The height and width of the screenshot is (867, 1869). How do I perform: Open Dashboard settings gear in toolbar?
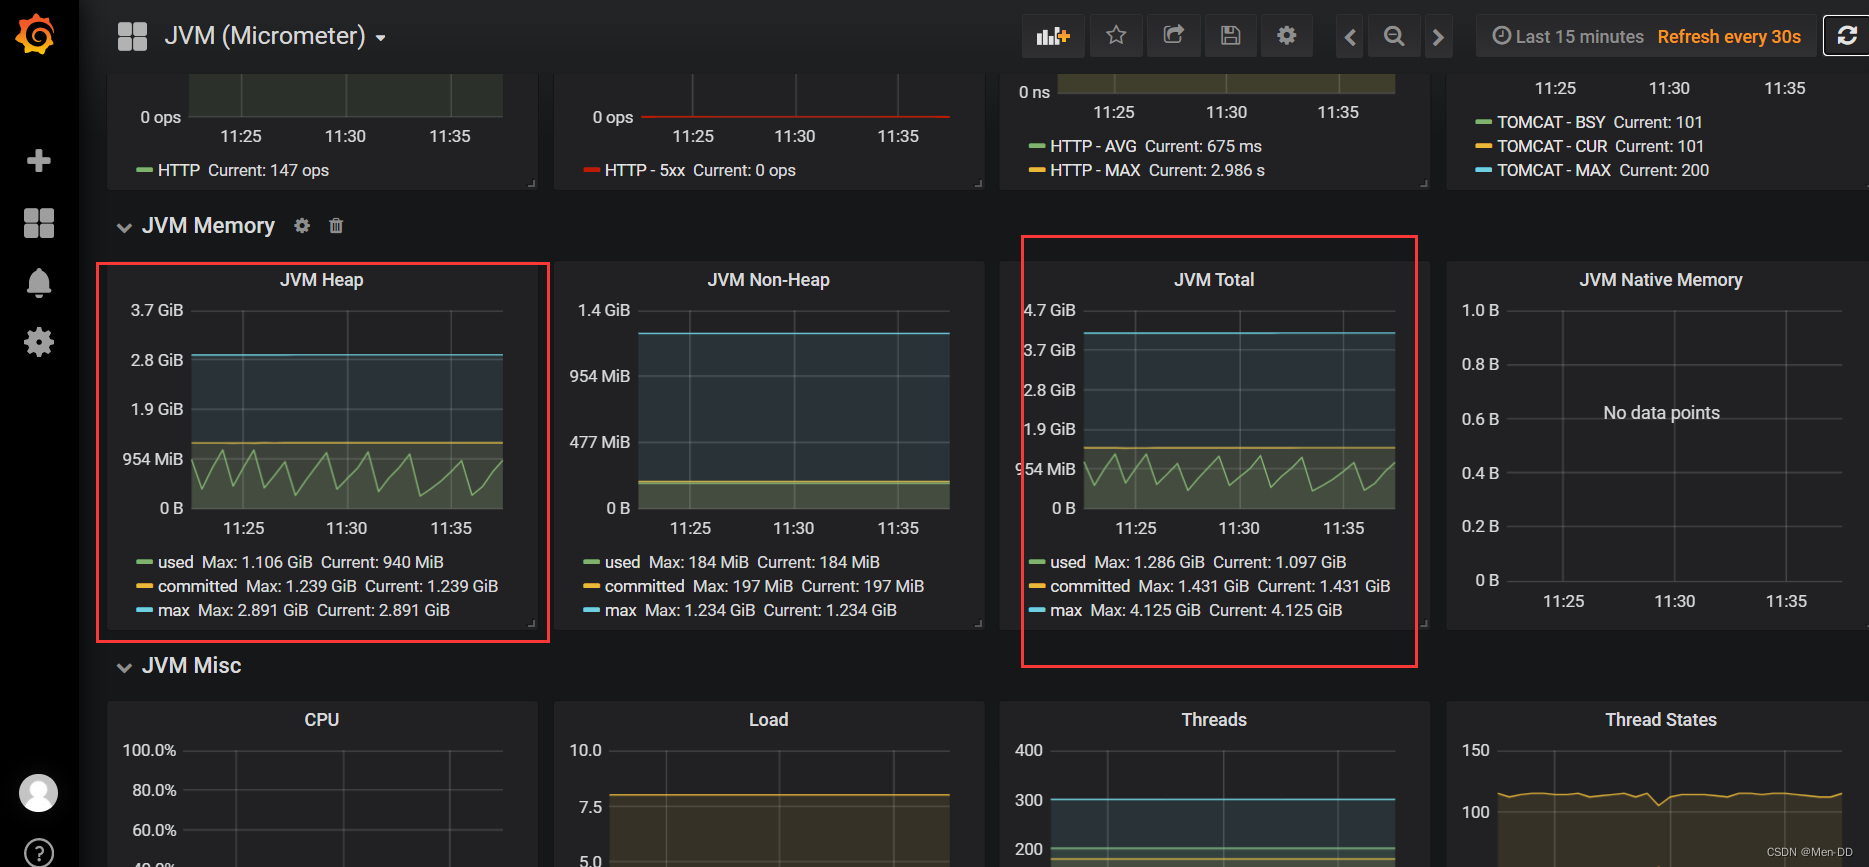[1287, 36]
